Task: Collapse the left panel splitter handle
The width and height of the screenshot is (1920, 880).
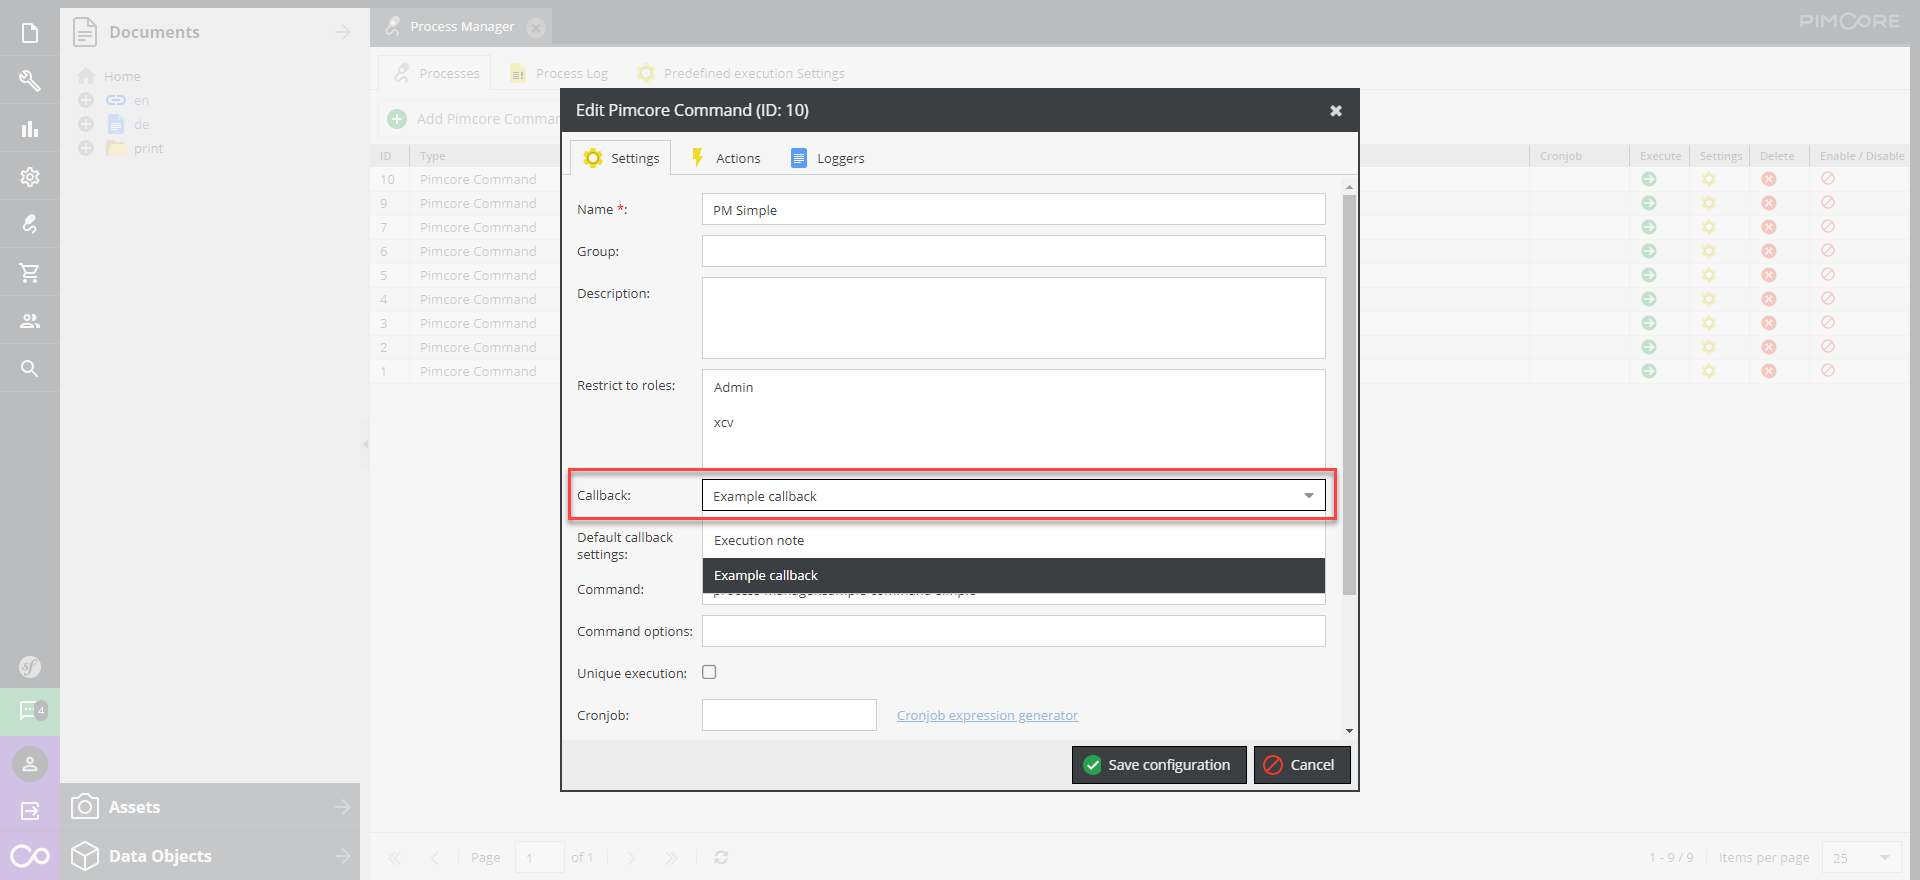Action: 365,444
